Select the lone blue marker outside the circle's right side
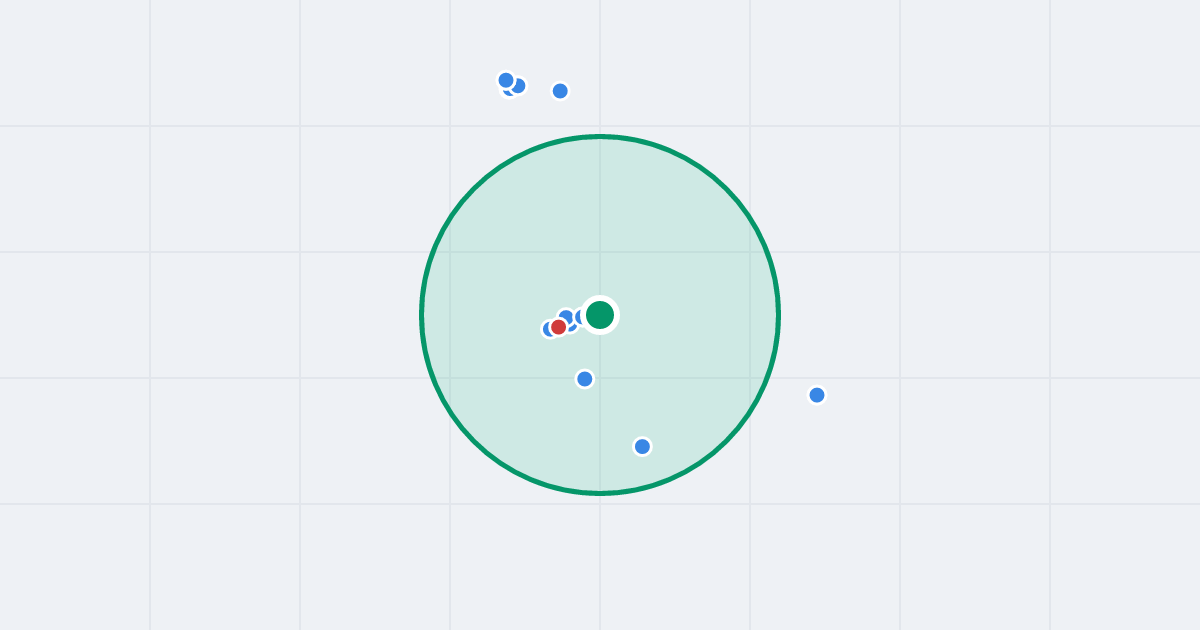Viewport: 1200px width, 630px height. click(817, 395)
